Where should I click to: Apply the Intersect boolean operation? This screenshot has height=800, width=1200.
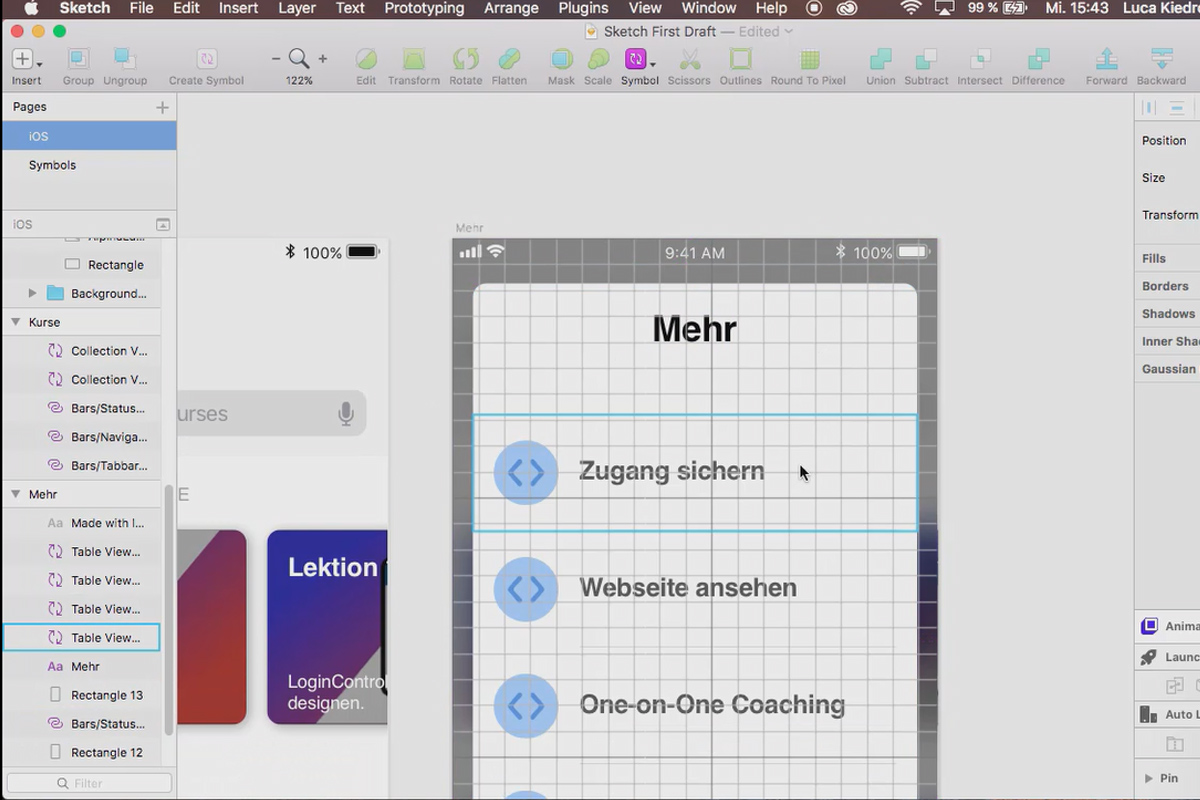click(980, 59)
